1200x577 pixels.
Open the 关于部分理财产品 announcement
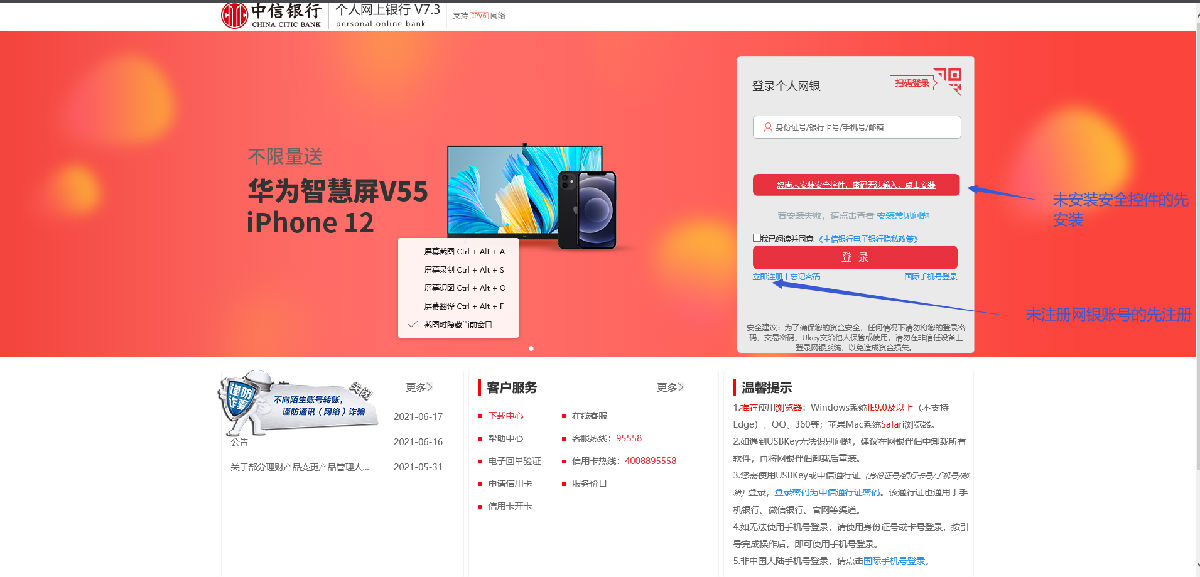click(x=300, y=466)
